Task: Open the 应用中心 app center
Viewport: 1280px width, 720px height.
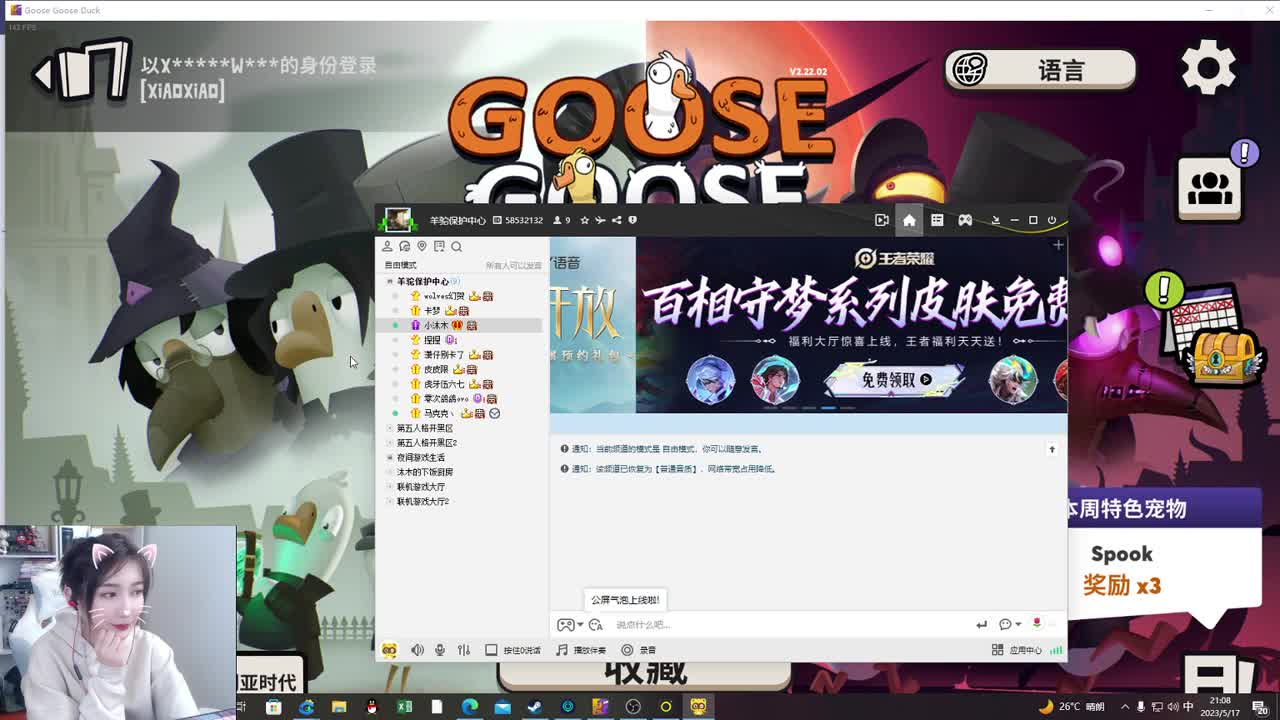Action: [1018, 650]
